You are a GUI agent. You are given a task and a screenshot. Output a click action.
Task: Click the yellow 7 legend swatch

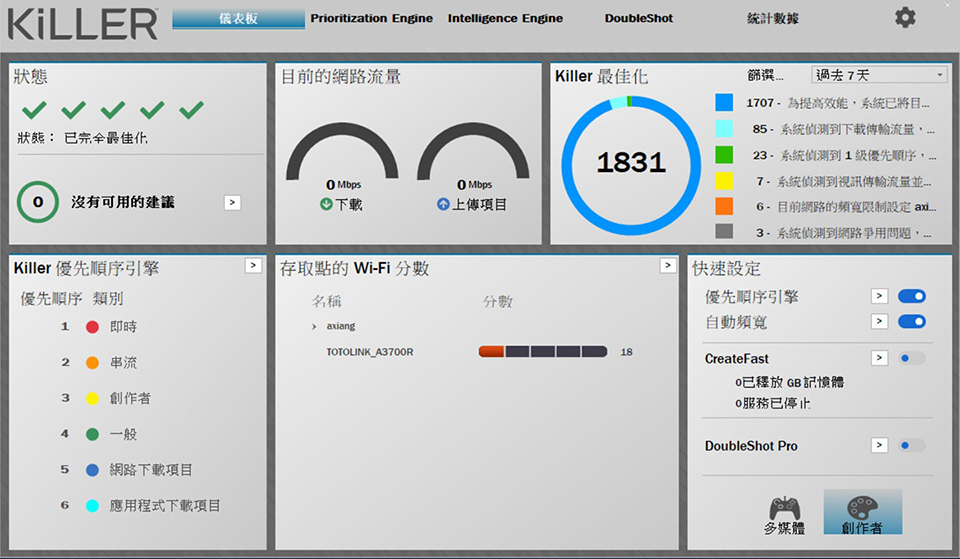click(724, 181)
